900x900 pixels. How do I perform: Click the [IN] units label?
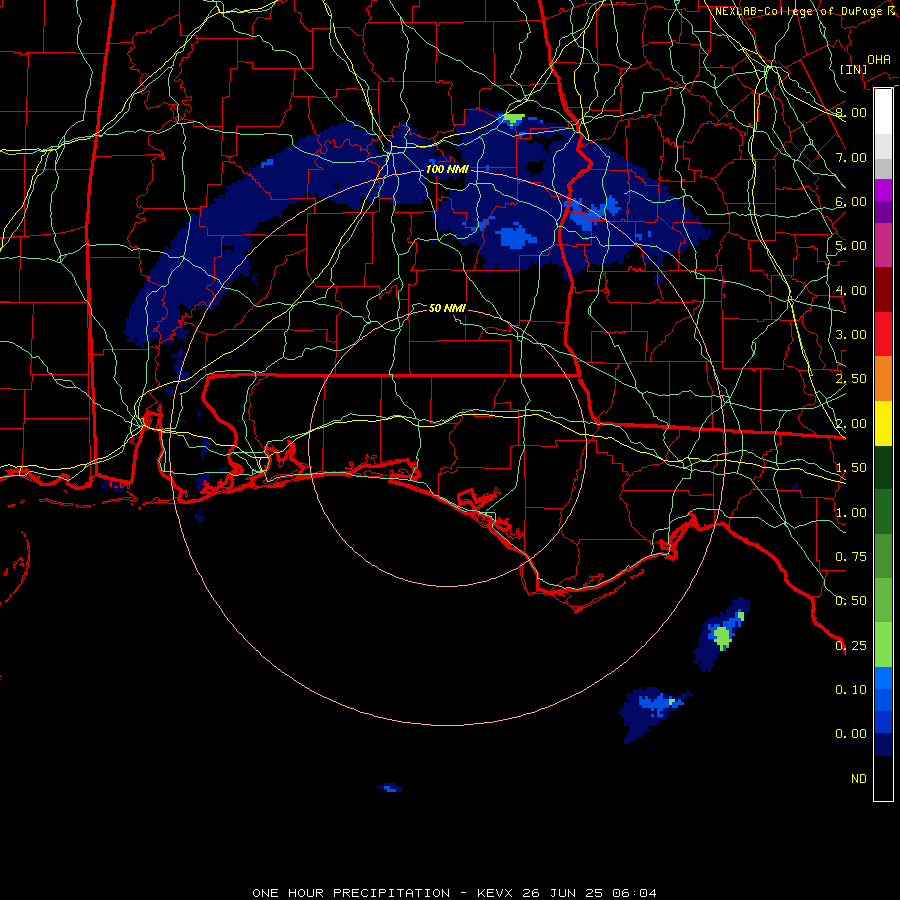tap(853, 69)
